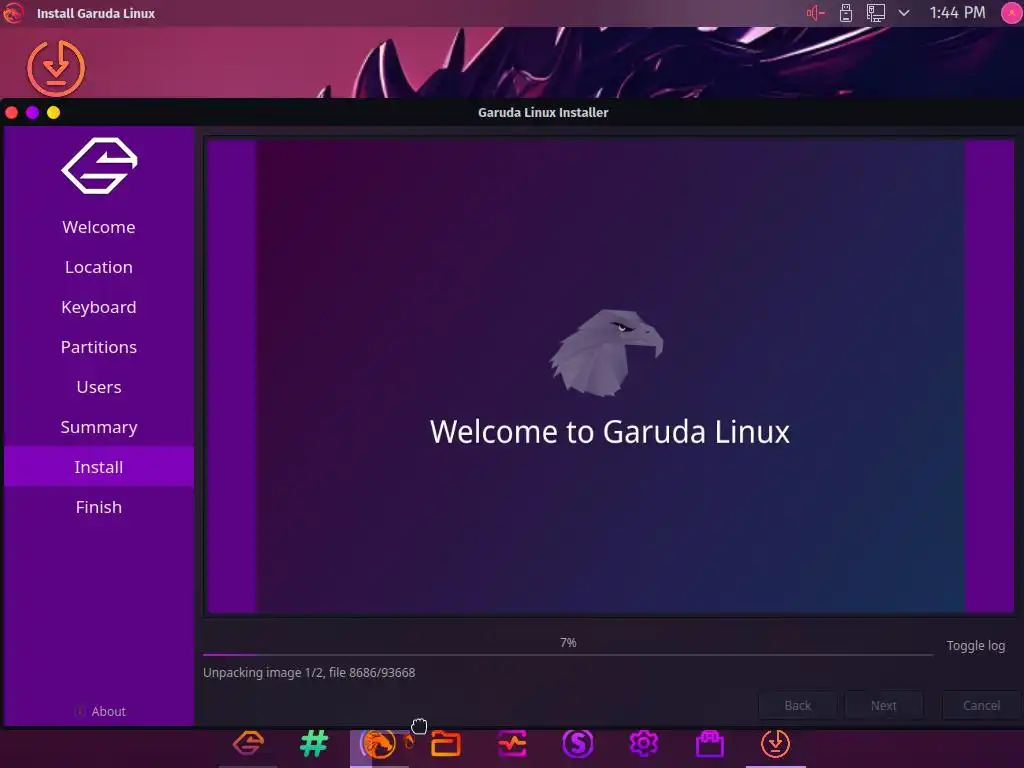Open the Garuda launcher icon in dock
Image resolution: width=1024 pixels, height=768 pixels.
tap(248, 743)
